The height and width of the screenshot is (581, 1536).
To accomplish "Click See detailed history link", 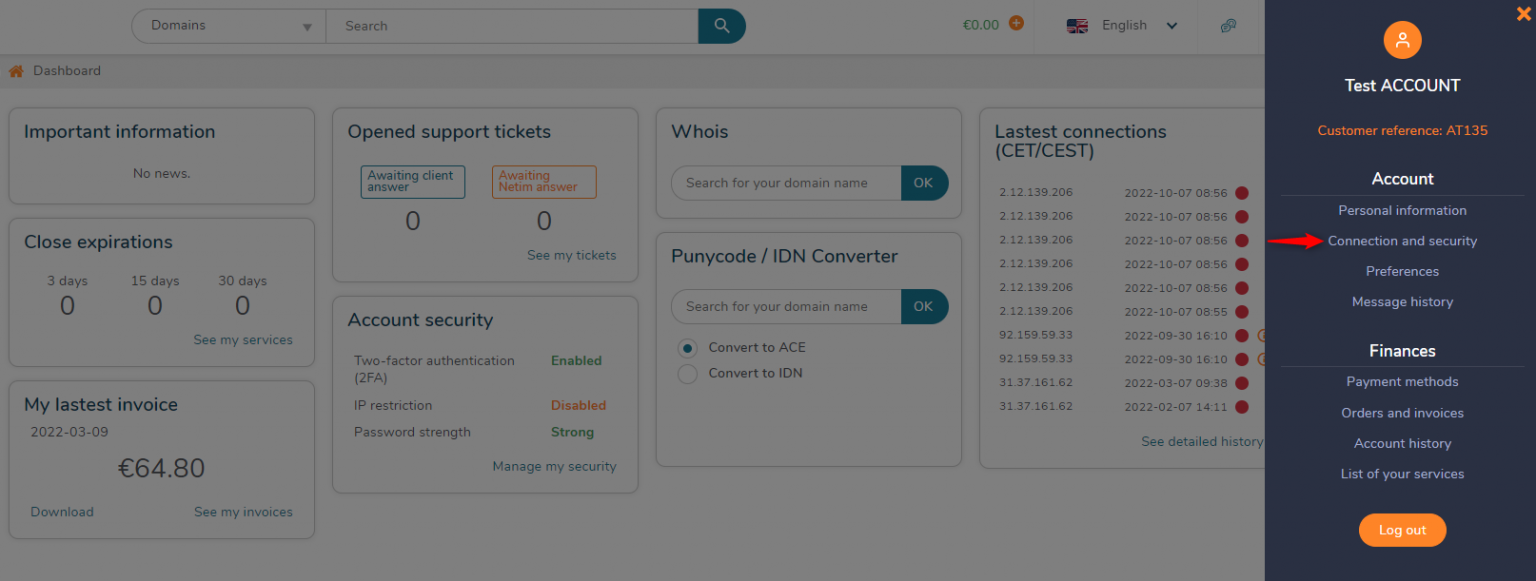I will pyautogui.click(x=1201, y=441).
